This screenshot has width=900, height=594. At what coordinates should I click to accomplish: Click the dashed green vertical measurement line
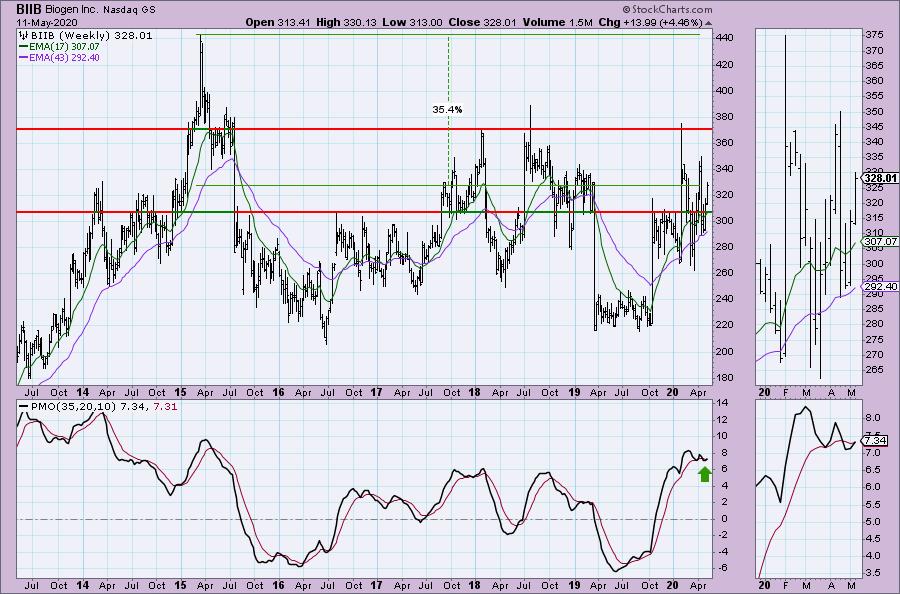point(448,109)
